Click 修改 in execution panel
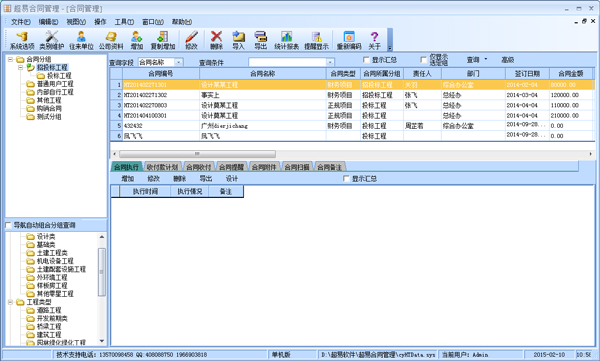The width and height of the screenshot is (600, 361). click(x=153, y=179)
